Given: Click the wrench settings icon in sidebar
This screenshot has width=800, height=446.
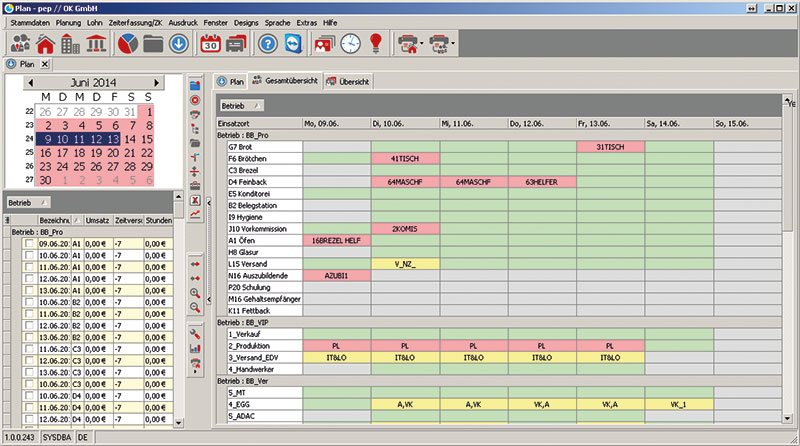Looking at the screenshot, I should tap(195, 333).
